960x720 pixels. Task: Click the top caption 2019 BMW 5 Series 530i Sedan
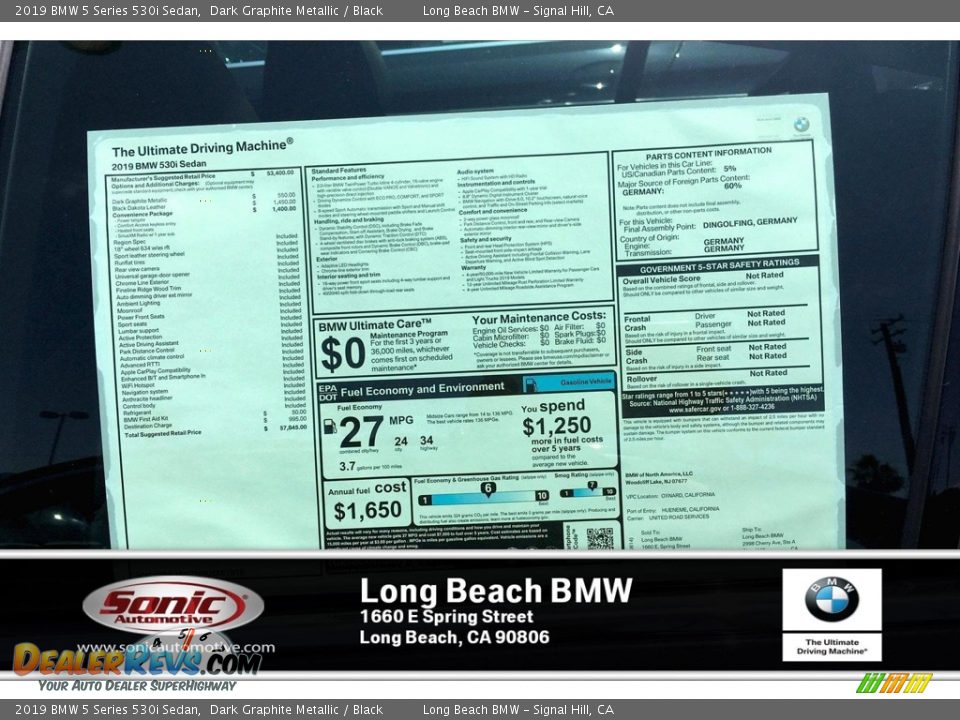pyautogui.click(x=107, y=10)
